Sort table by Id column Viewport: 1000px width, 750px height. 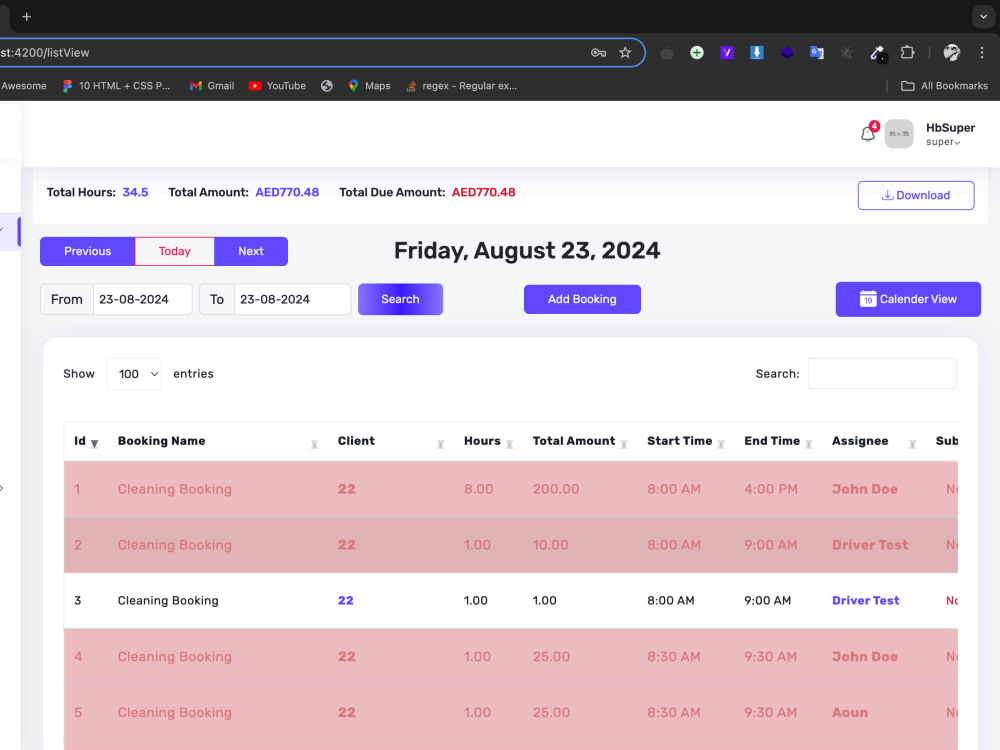pyautogui.click(x=85, y=441)
